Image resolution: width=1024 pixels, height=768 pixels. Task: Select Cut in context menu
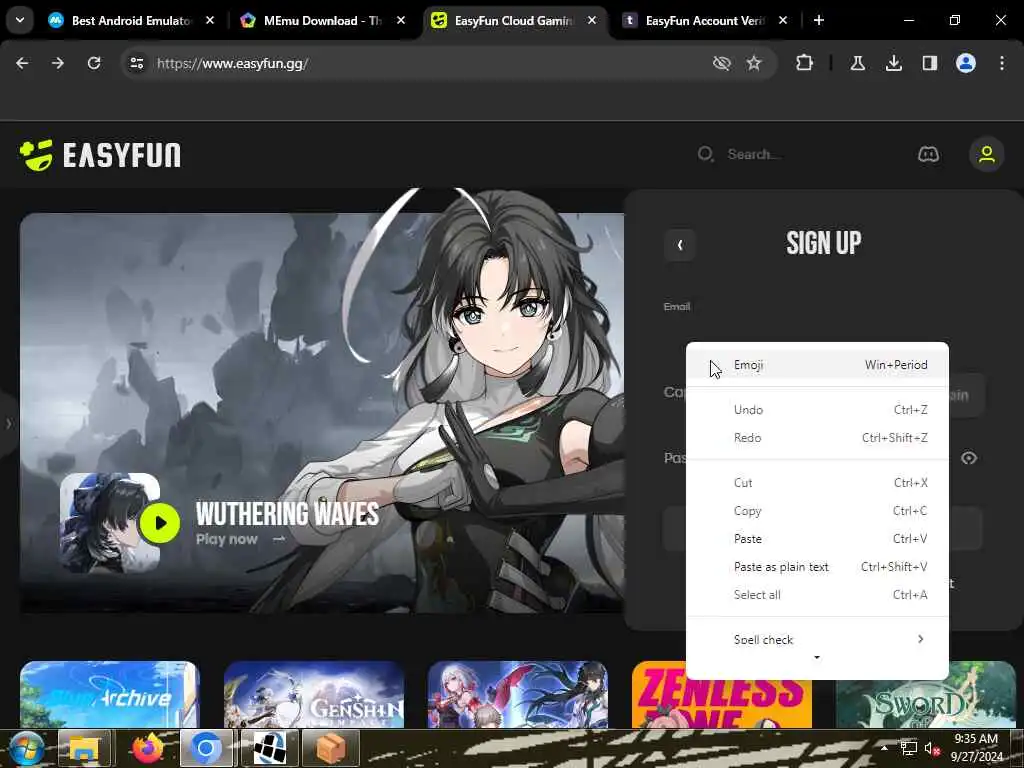(x=817, y=483)
